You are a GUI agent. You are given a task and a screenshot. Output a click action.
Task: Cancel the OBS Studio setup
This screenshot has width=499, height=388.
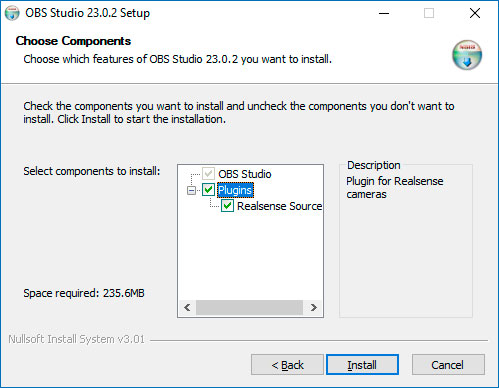tap(448, 365)
